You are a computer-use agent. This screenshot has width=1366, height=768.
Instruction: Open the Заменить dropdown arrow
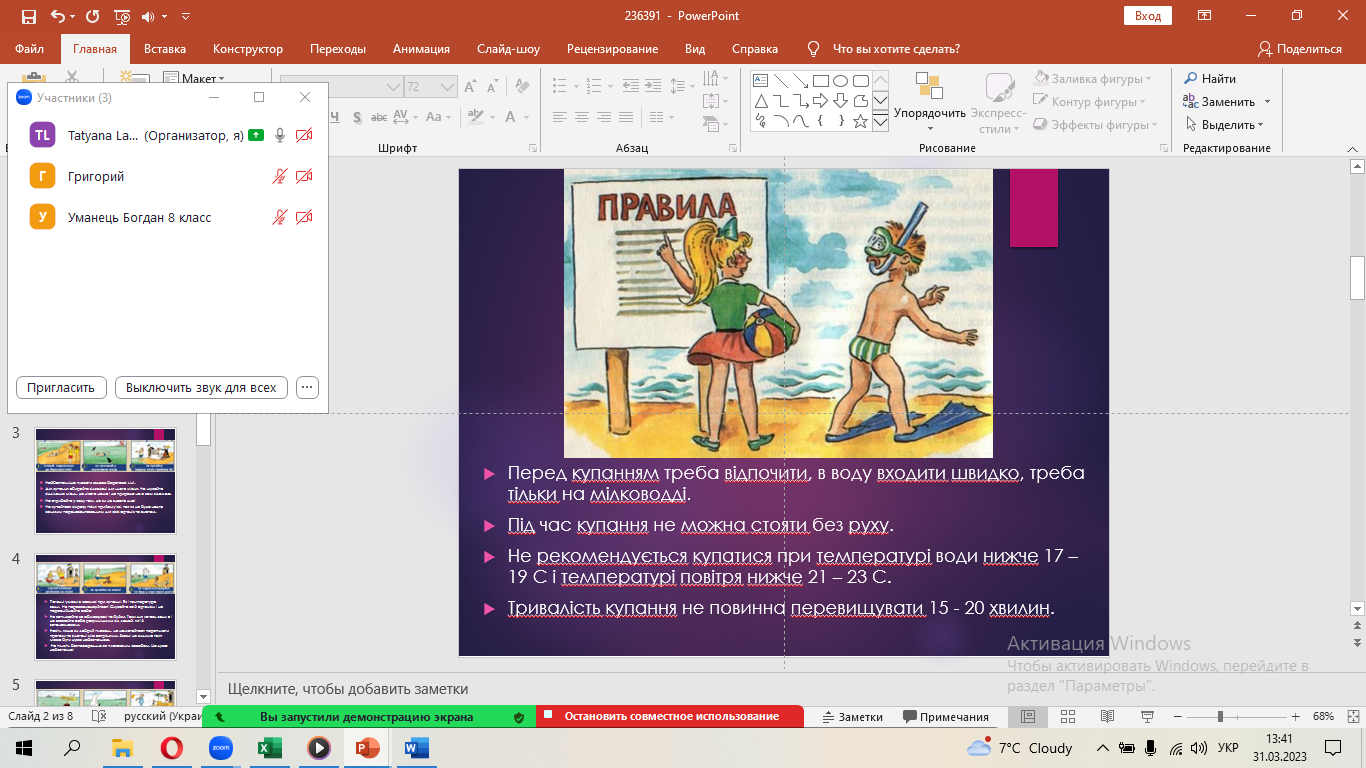[x=1267, y=102]
